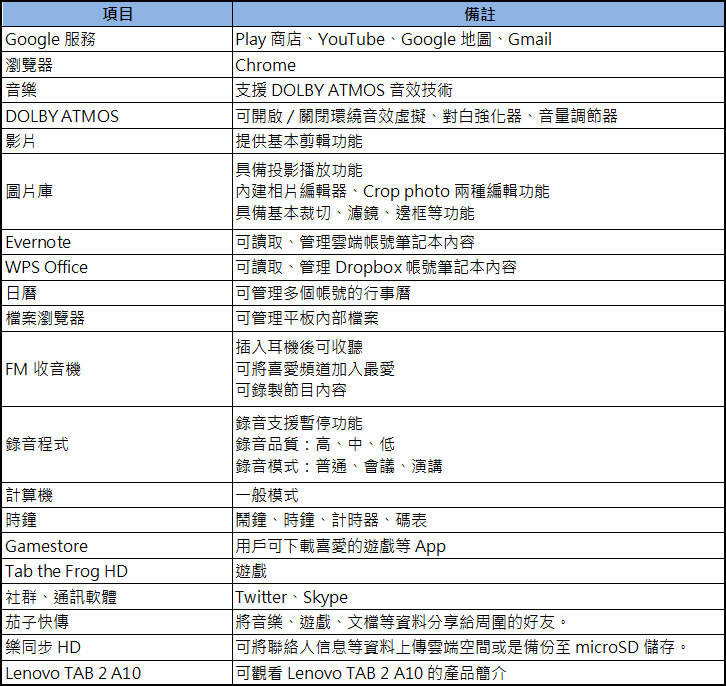Click 具備基本裁切、濾鏡、邊框等功能 line
726x686 pixels.
[x=355, y=213]
